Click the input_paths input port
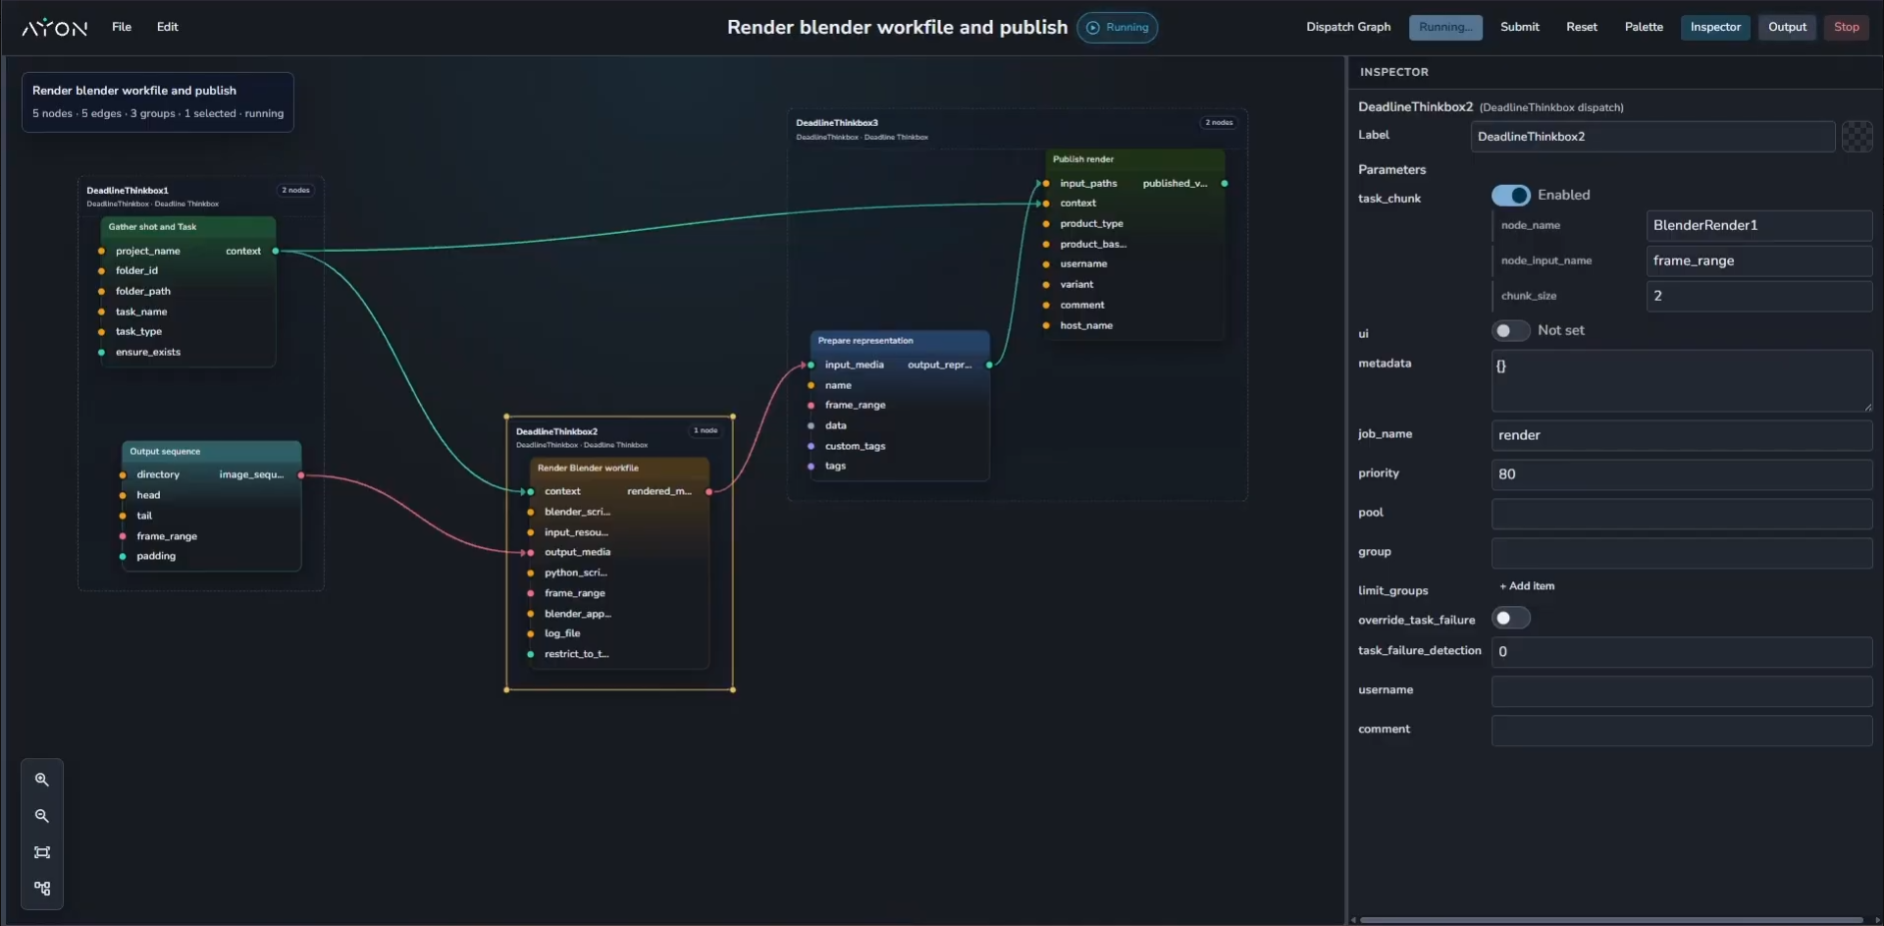This screenshot has width=1884, height=926. [1046, 183]
